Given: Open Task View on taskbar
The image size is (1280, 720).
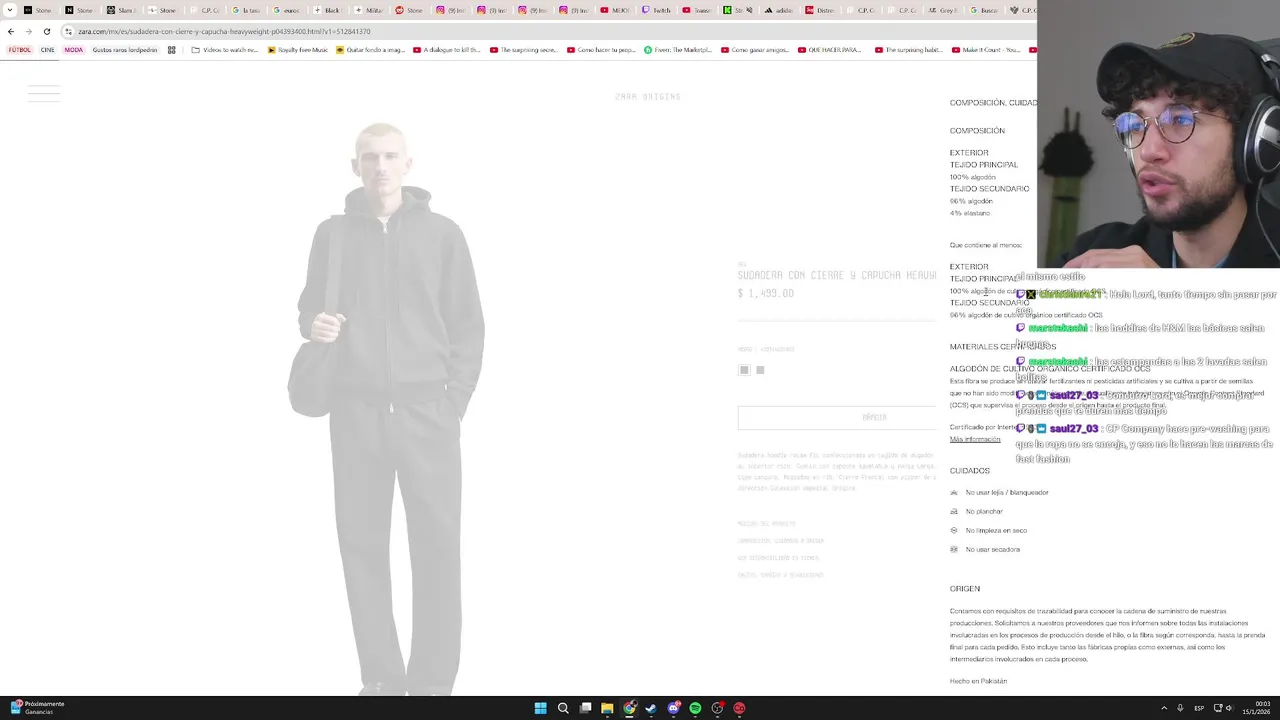Looking at the screenshot, I should pos(585,708).
